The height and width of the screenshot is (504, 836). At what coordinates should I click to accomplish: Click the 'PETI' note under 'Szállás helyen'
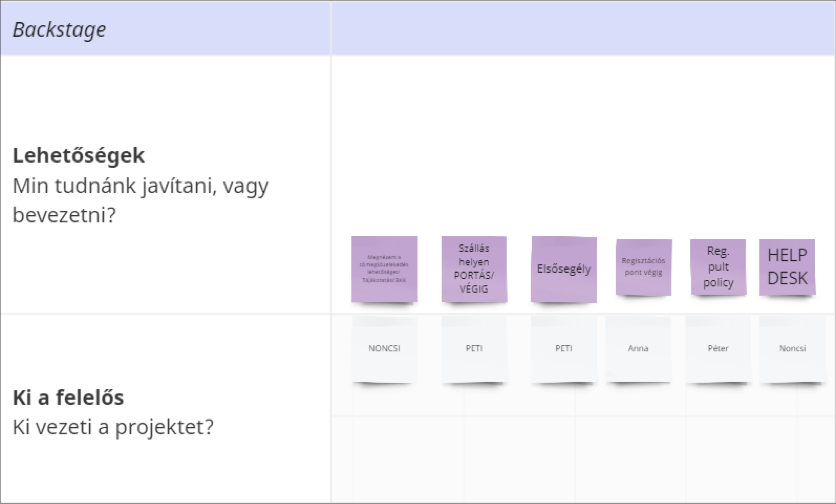(x=474, y=350)
